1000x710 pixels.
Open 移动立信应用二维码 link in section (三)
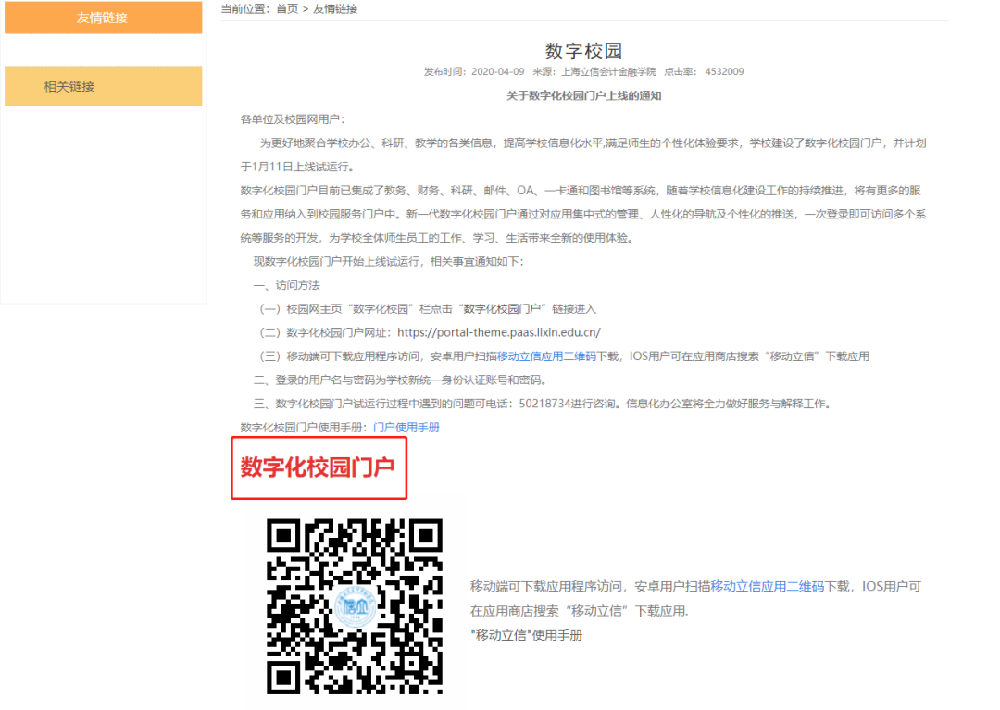coord(546,356)
